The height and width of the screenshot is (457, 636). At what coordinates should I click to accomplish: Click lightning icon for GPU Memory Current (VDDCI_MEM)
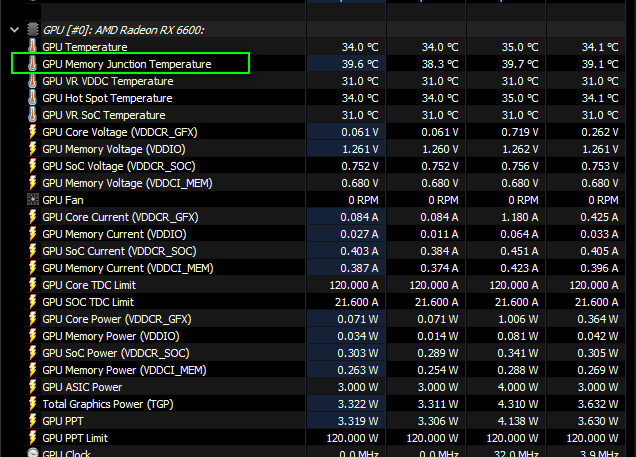(32, 268)
